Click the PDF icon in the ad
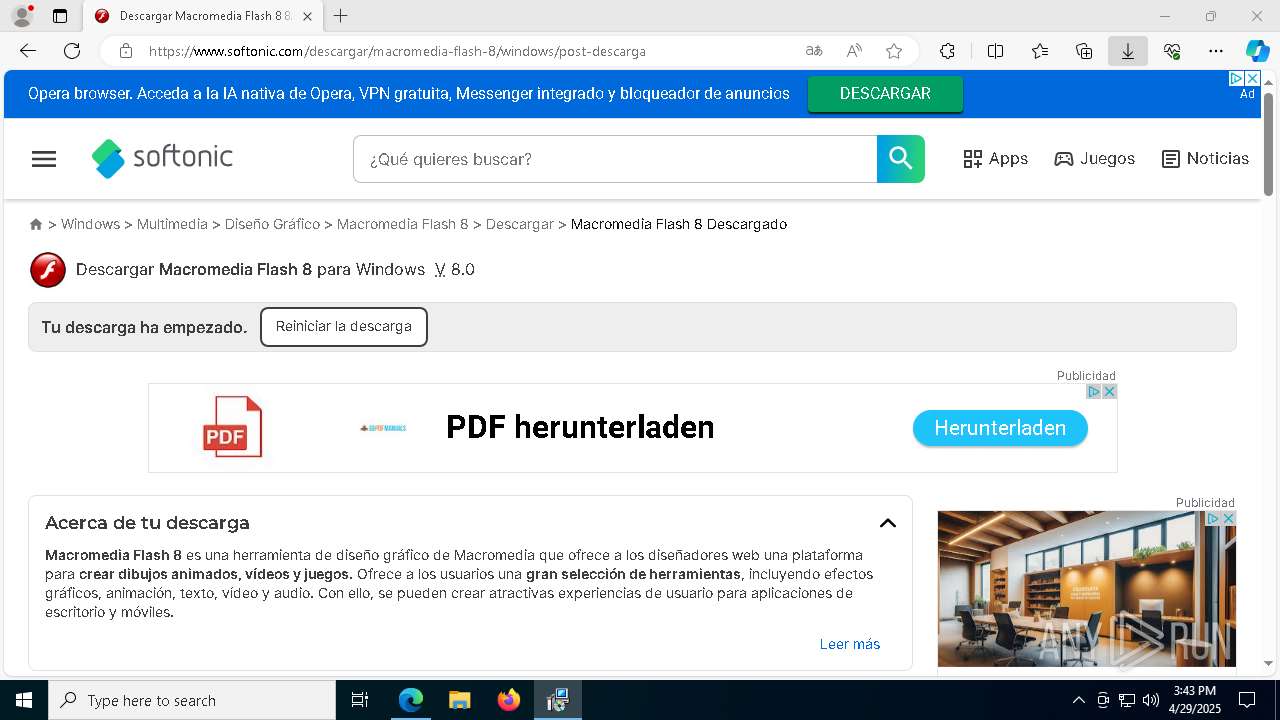 point(232,427)
